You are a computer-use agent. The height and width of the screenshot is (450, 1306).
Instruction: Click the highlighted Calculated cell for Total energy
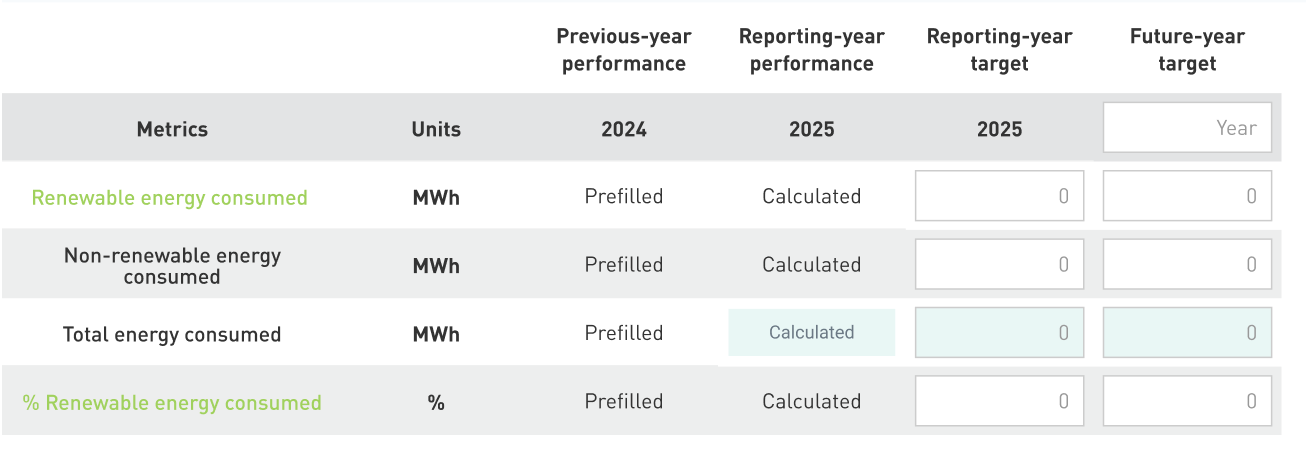pos(811,333)
